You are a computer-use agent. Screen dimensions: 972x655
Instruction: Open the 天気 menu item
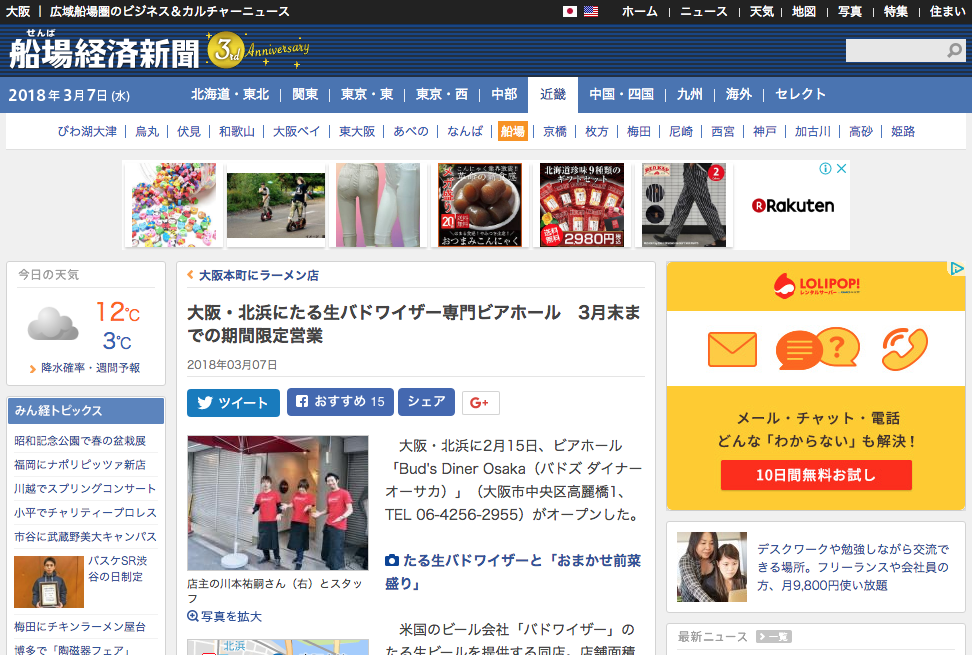tap(761, 12)
